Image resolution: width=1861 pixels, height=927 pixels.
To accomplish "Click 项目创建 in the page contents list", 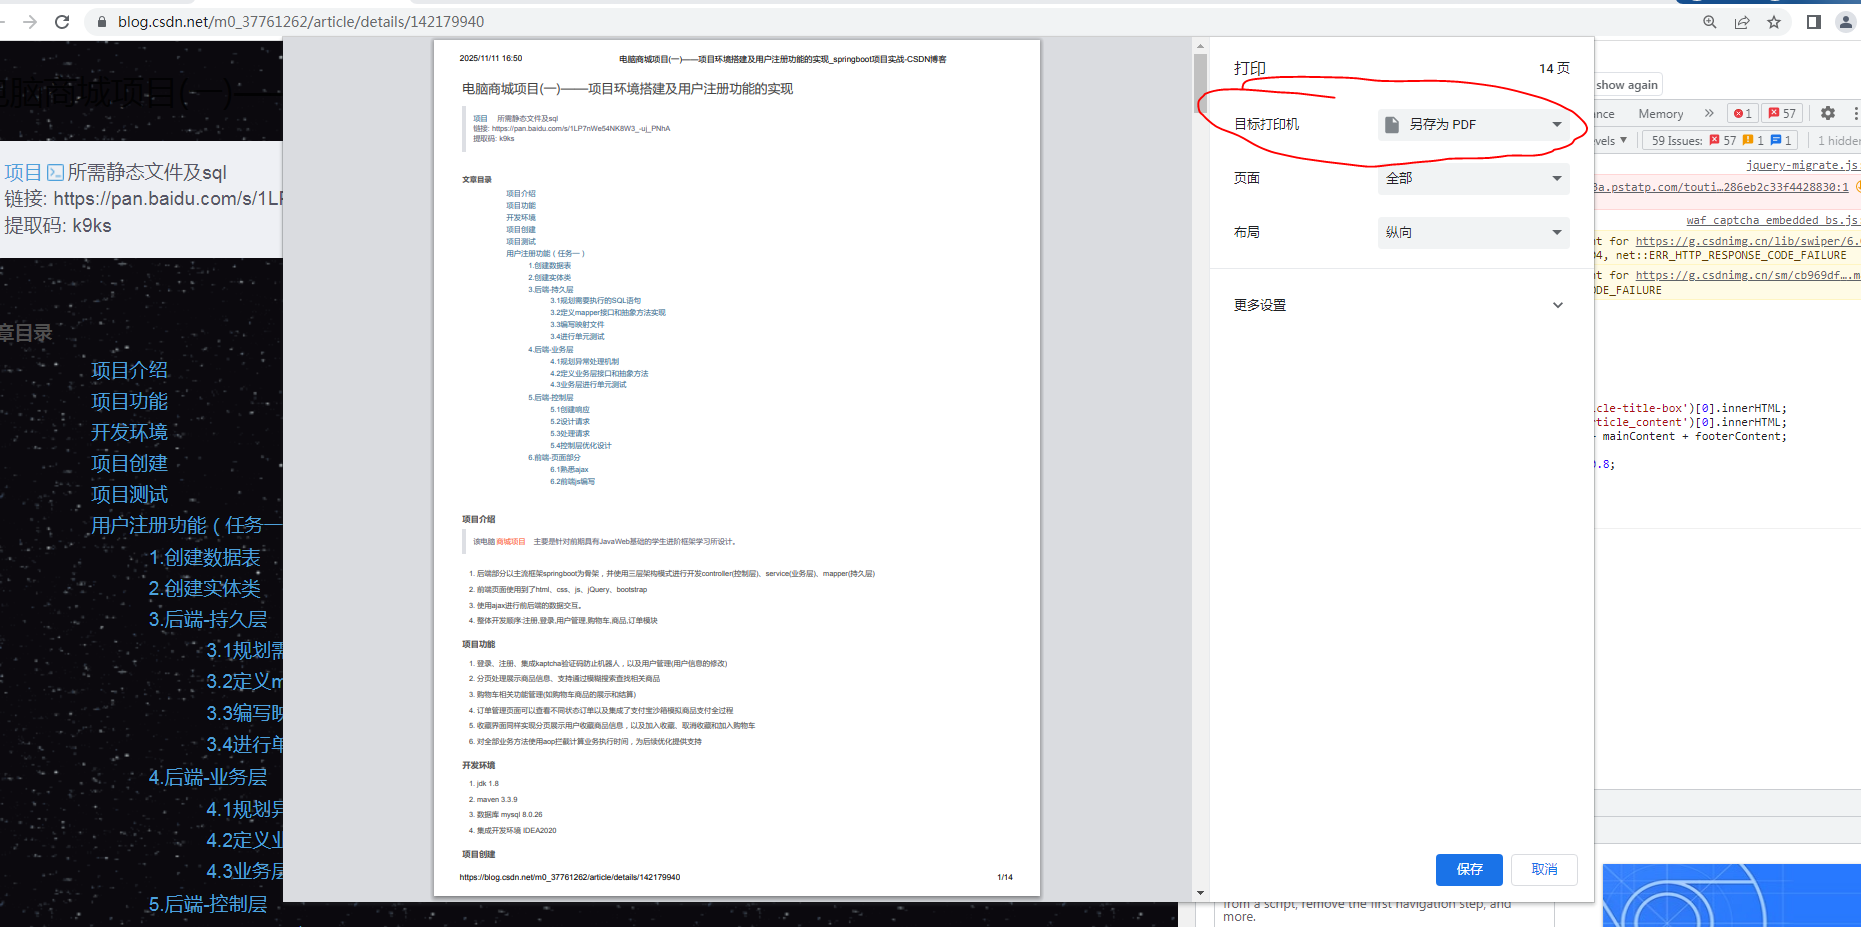I will (x=130, y=463).
